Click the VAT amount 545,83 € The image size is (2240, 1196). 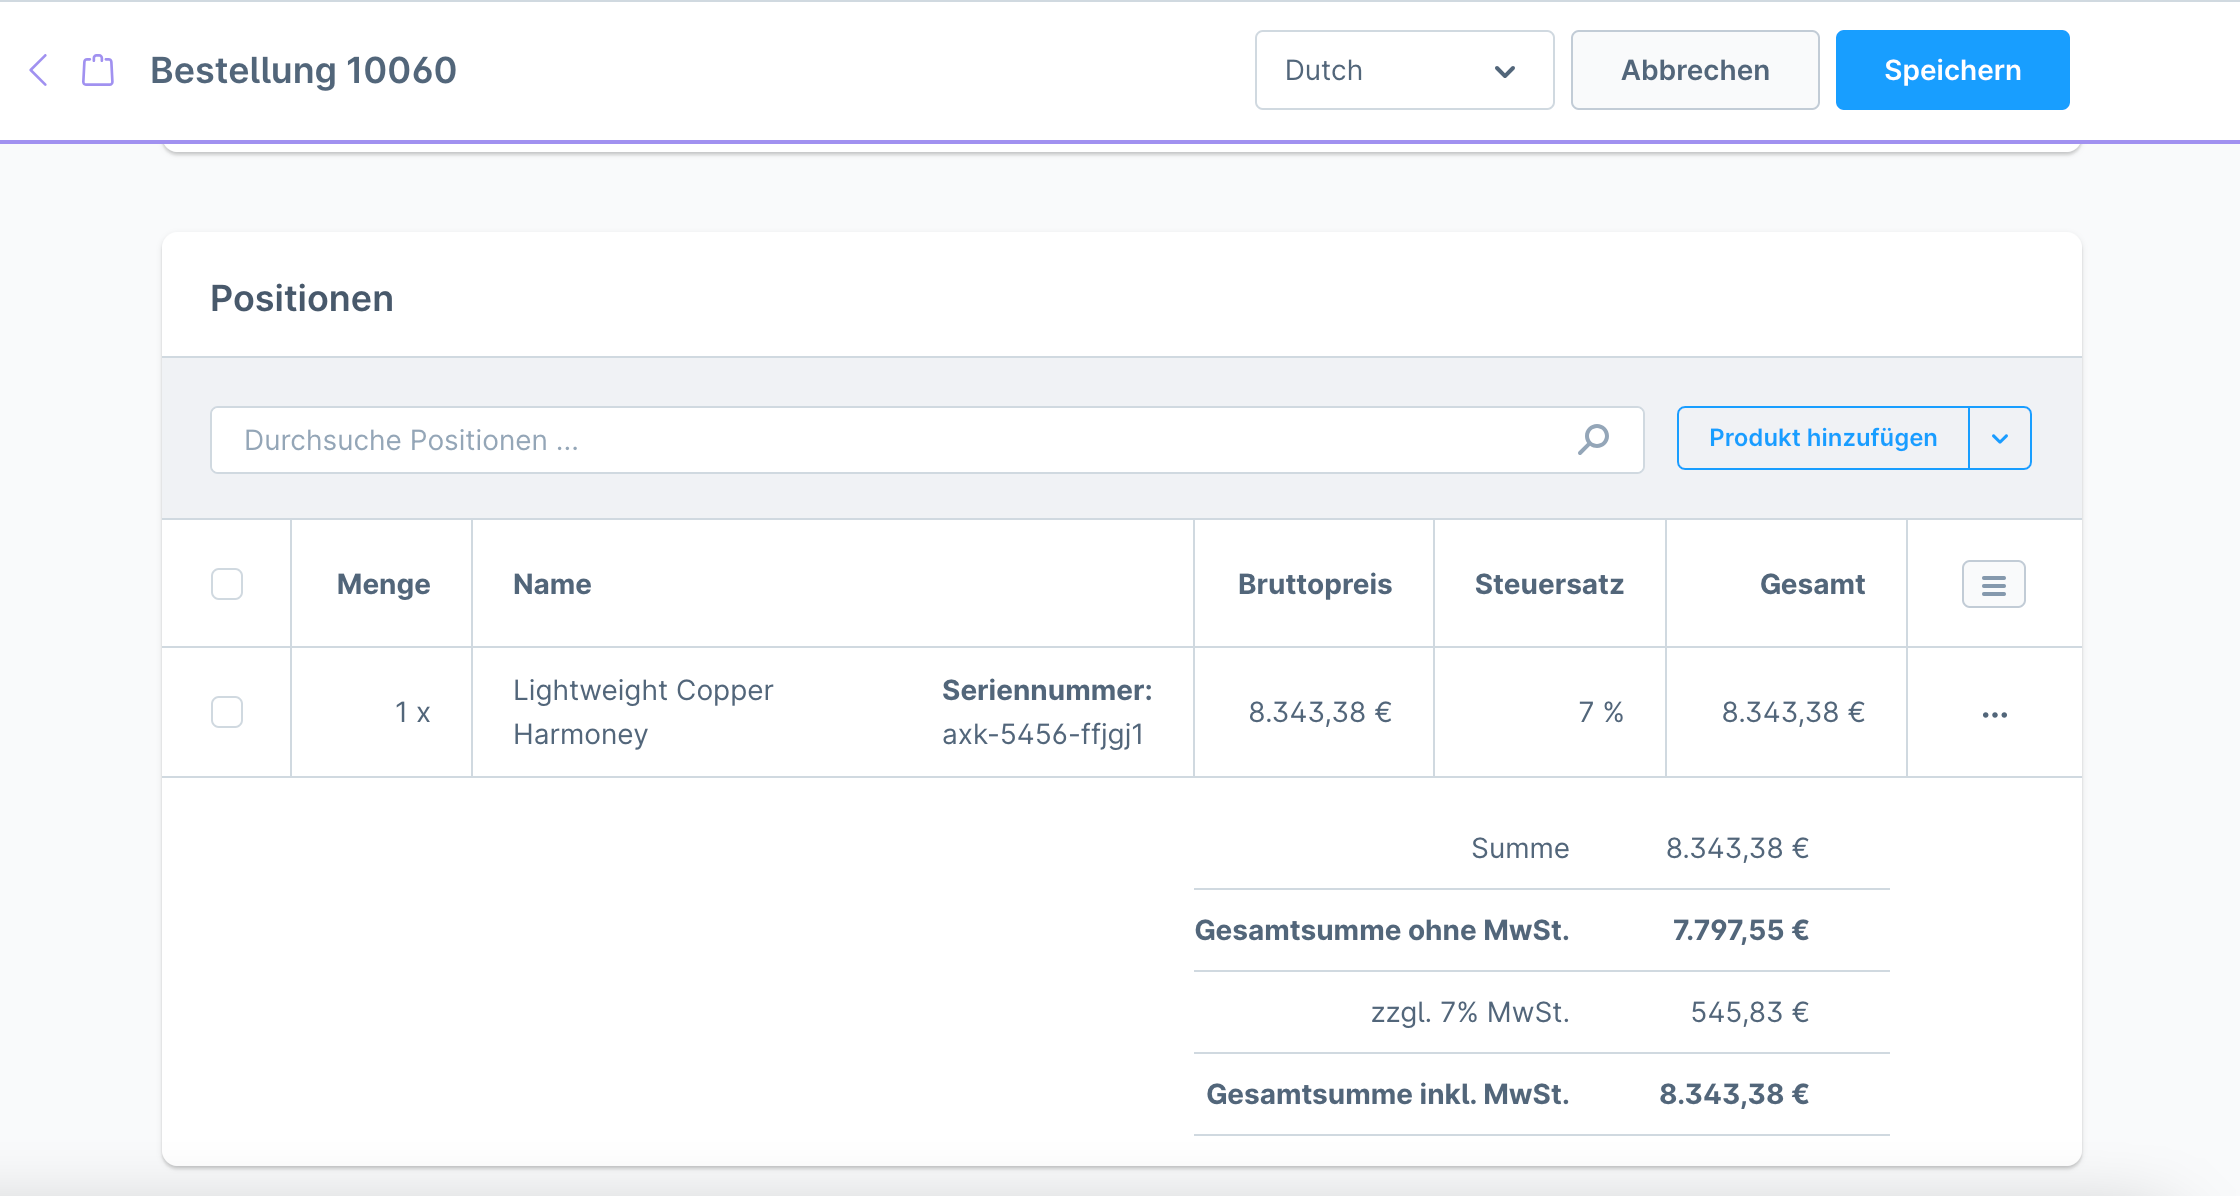coord(1749,1012)
